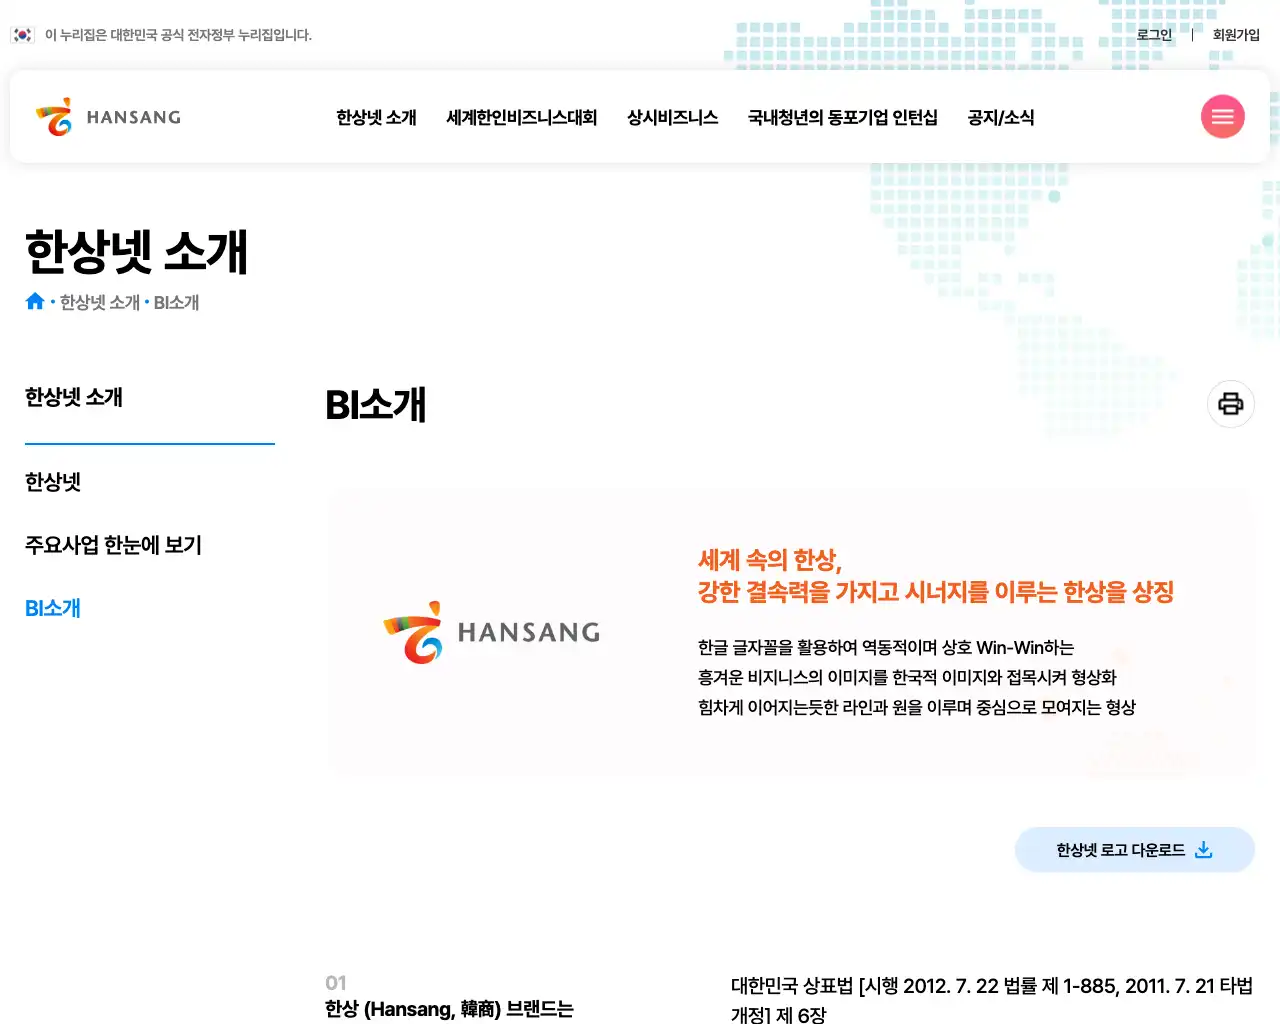The image size is (1280, 1024).
Task: Select 주요사업 한눈에 보기 sidebar item
Action: (x=113, y=545)
